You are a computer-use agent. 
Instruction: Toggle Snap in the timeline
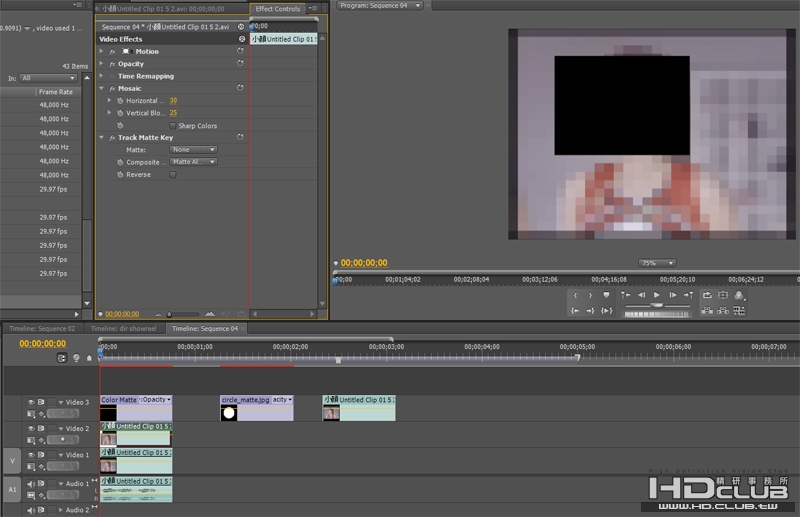(x=62, y=358)
